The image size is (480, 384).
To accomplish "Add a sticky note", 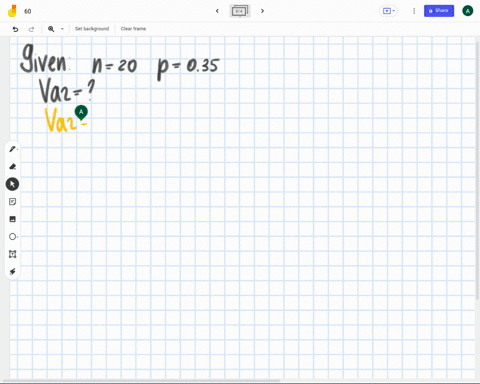I will click(12, 202).
